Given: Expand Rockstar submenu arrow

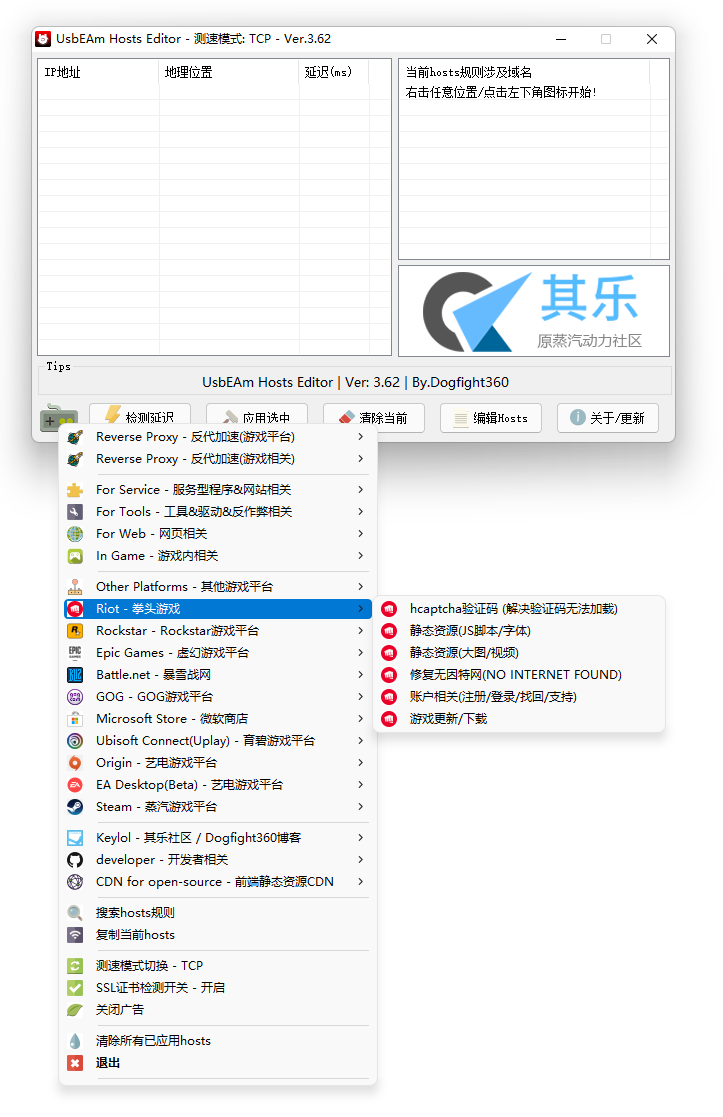Looking at the screenshot, I should [360, 630].
